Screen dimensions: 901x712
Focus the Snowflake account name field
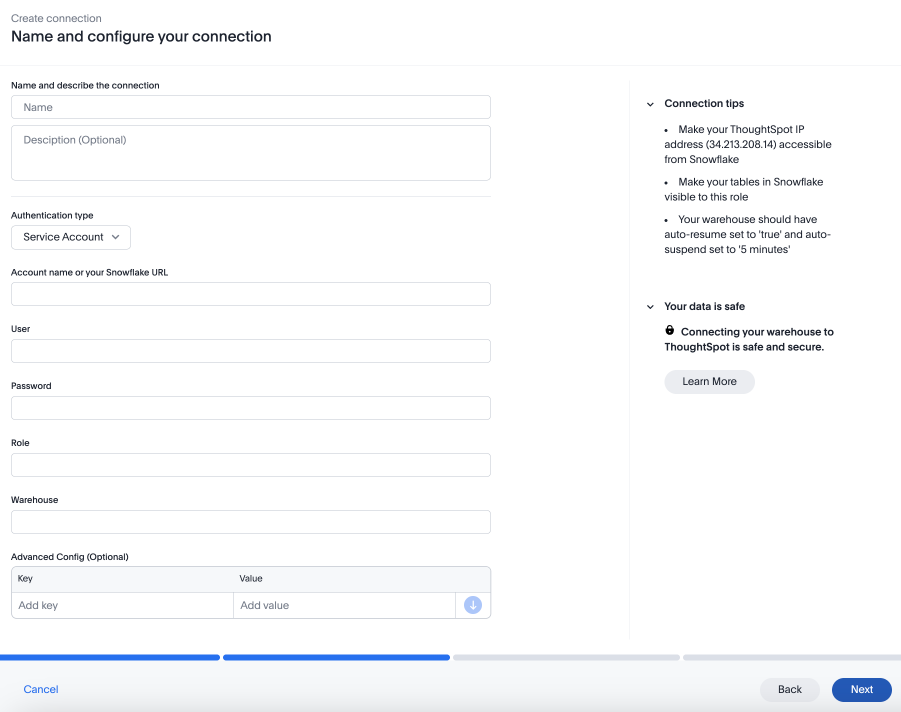tap(250, 293)
